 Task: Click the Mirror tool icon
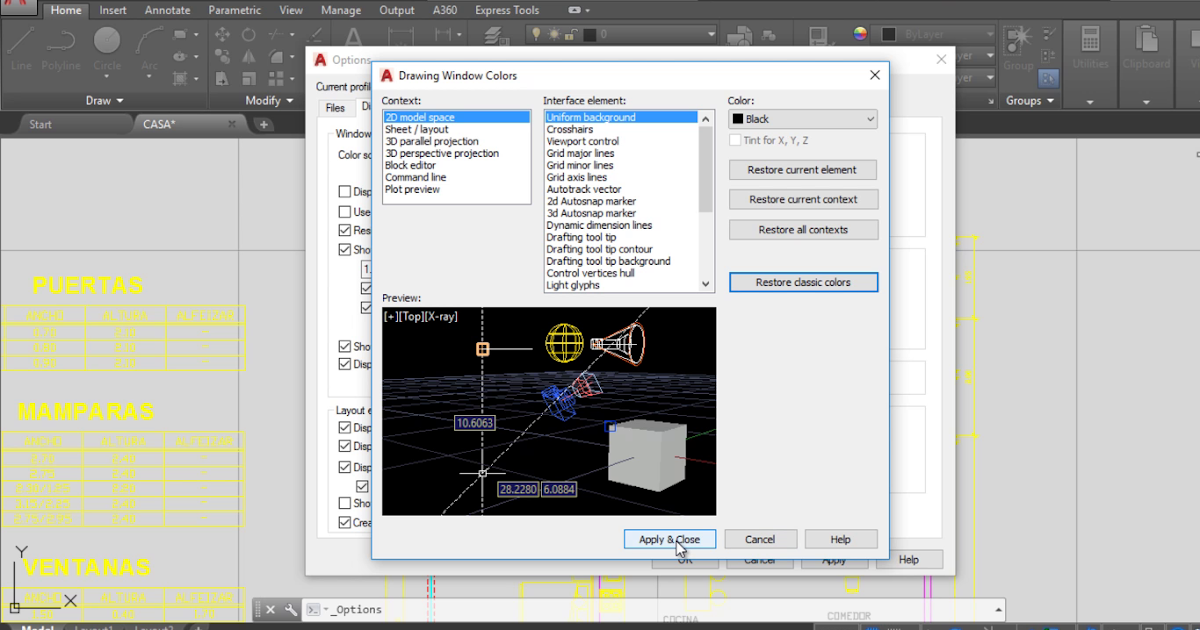coord(246,56)
